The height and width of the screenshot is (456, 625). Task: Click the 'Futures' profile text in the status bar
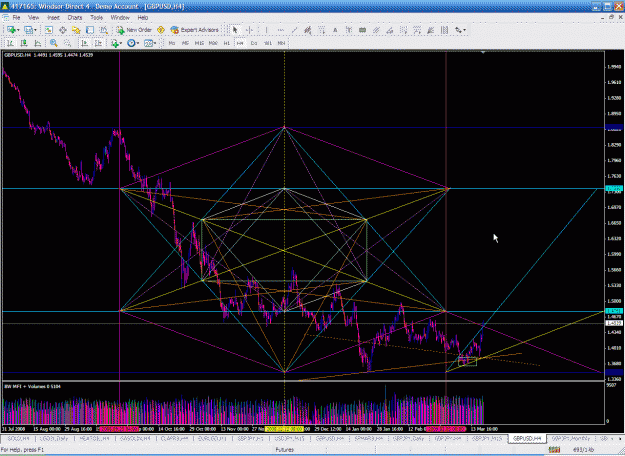pos(285,450)
